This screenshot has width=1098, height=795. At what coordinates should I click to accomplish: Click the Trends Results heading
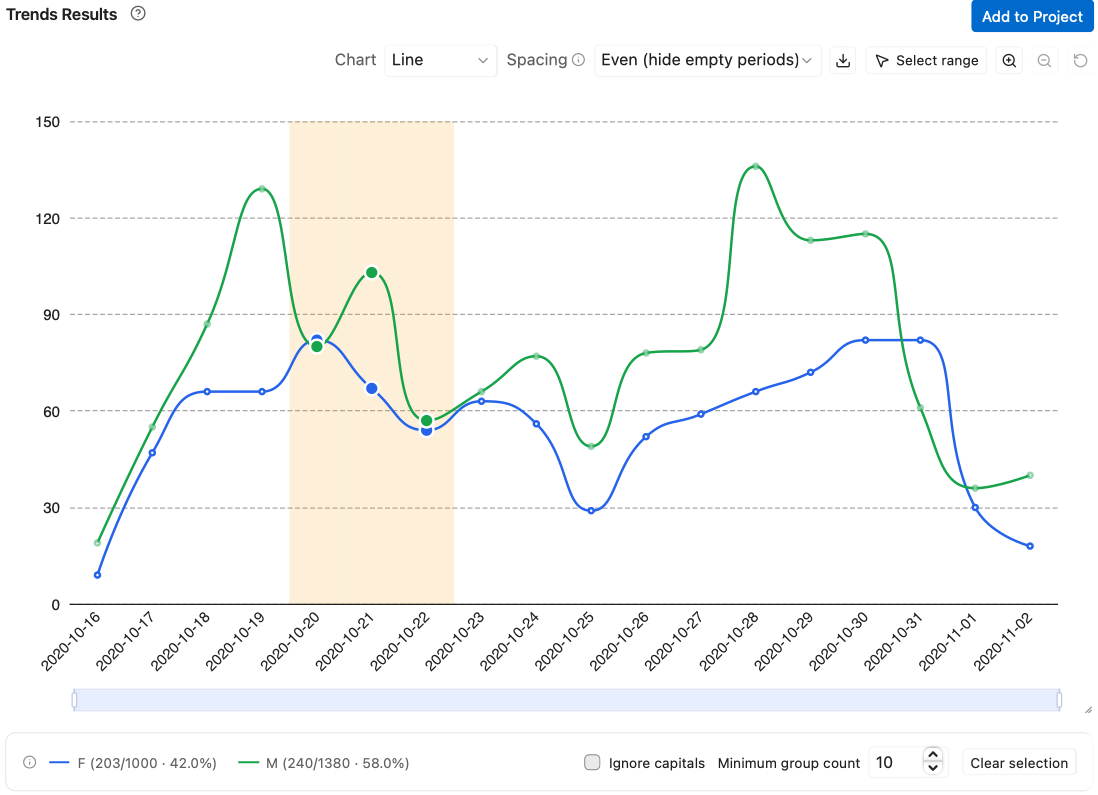(x=62, y=14)
